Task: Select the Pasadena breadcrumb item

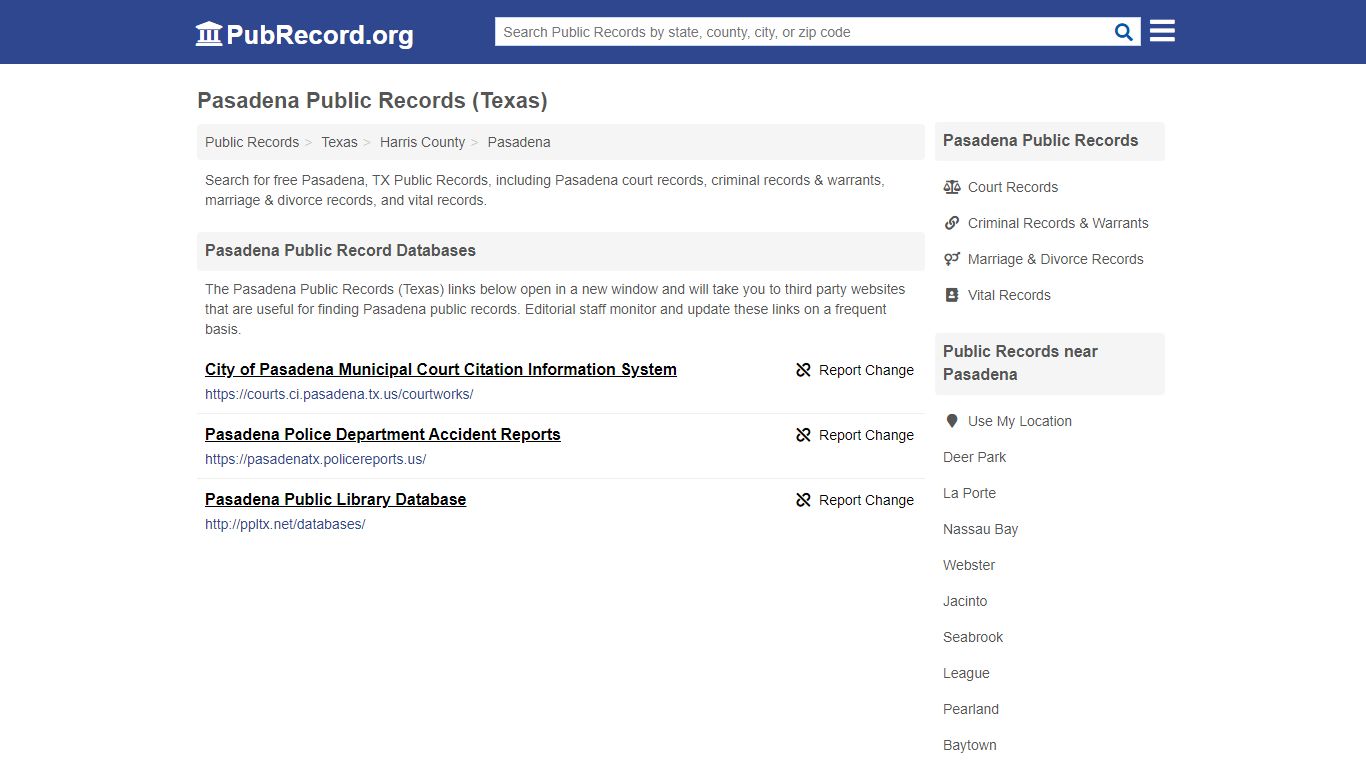Action: click(x=519, y=142)
